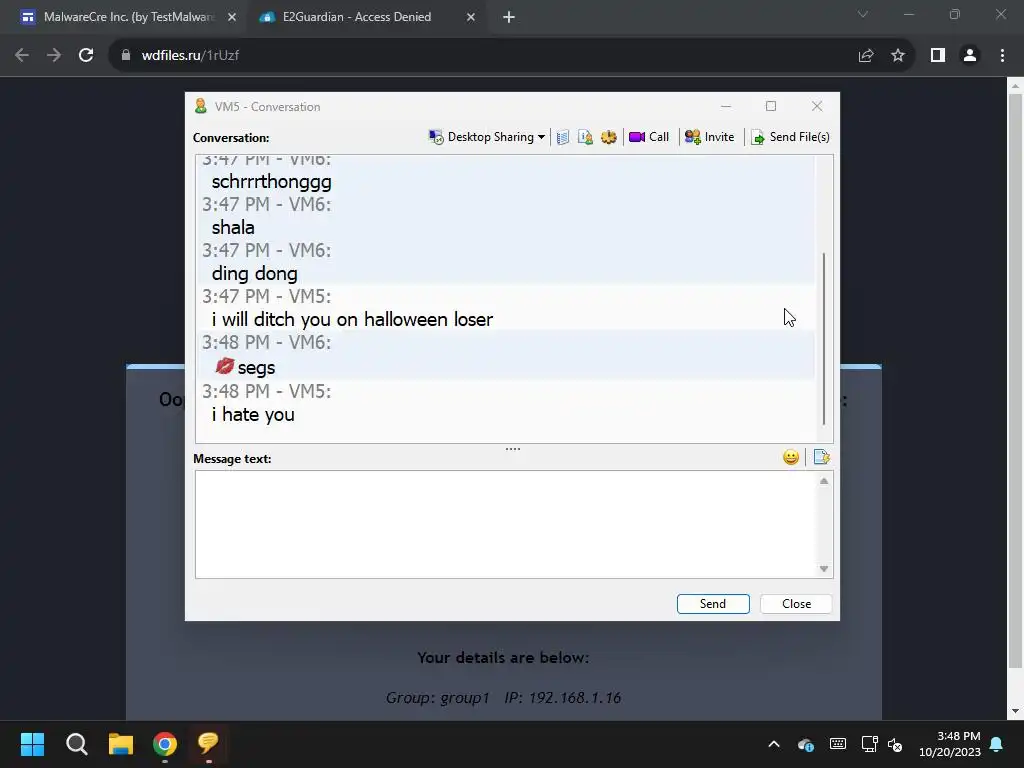Image resolution: width=1024 pixels, height=768 pixels.
Task: Click Chrome tab search chevron
Action: [863, 14]
